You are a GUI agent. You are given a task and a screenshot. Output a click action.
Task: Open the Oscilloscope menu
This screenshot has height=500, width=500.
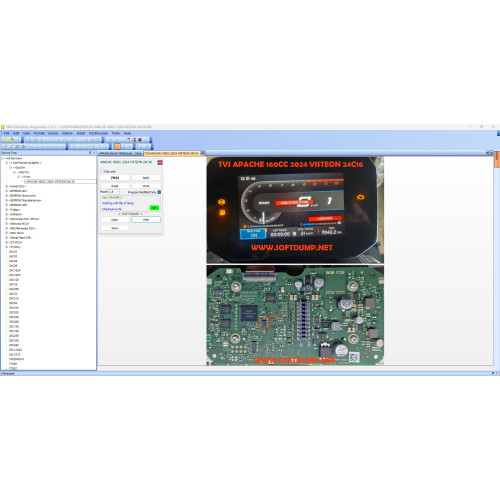point(98,133)
